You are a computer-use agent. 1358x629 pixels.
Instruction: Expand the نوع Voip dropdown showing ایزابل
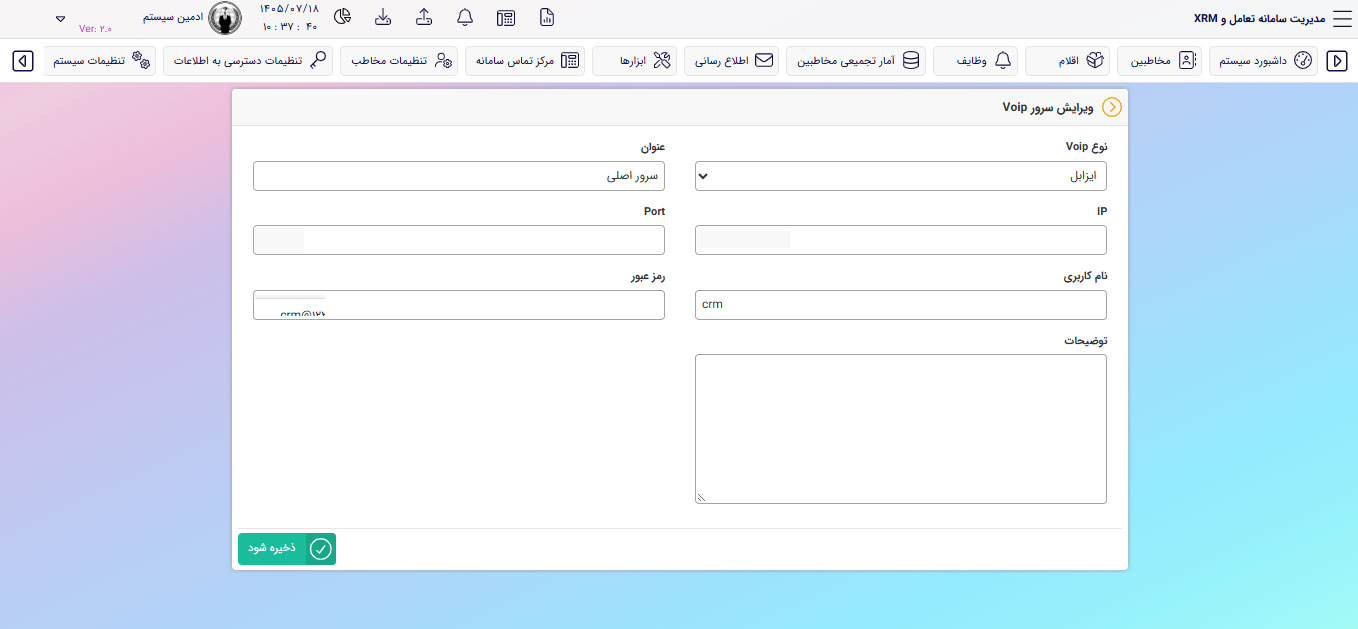pyautogui.click(x=901, y=176)
